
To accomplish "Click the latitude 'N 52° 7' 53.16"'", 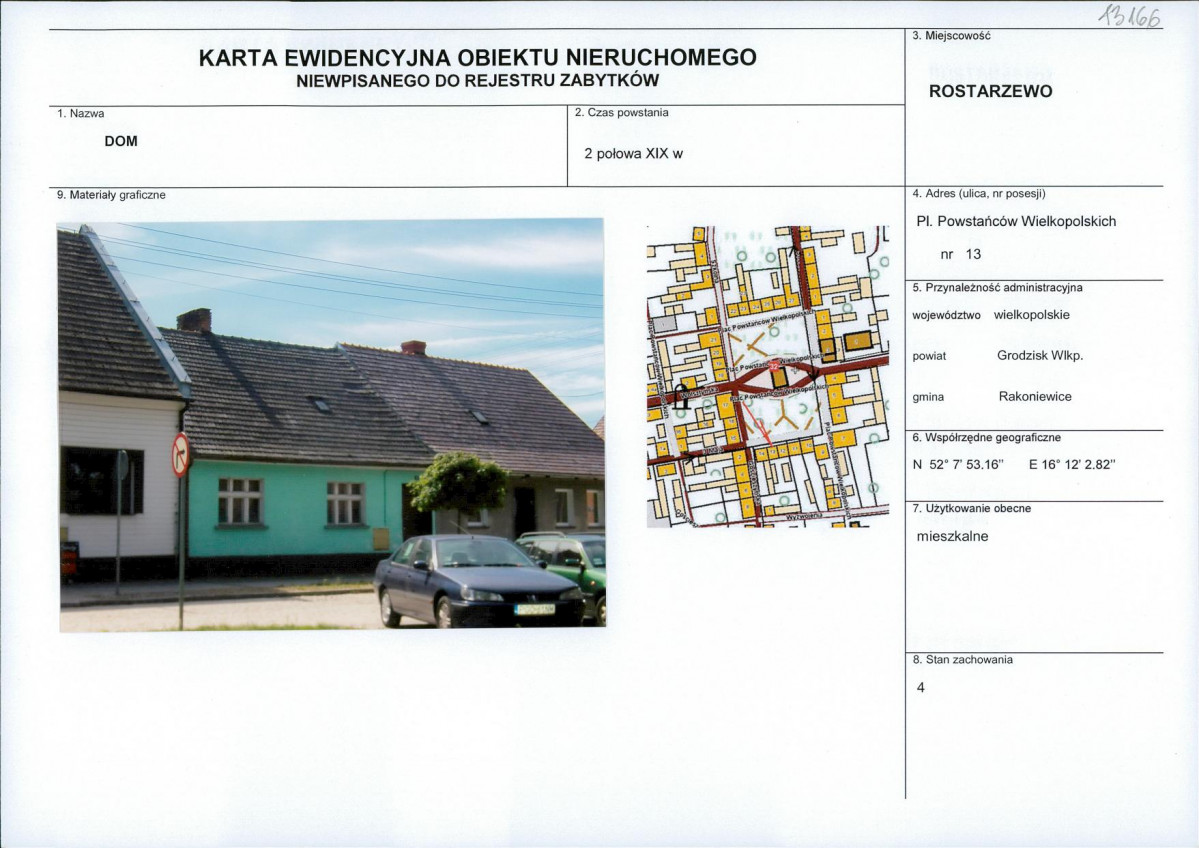I will pos(958,464).
